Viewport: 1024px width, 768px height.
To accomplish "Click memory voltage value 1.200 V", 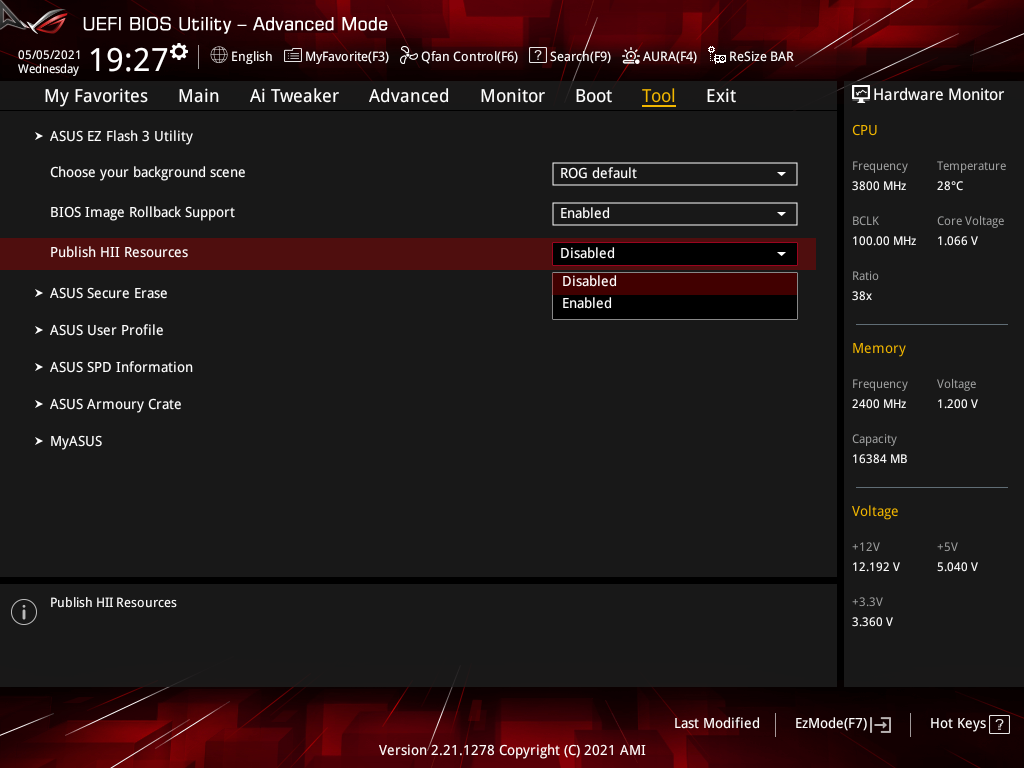I will point(957,404).
